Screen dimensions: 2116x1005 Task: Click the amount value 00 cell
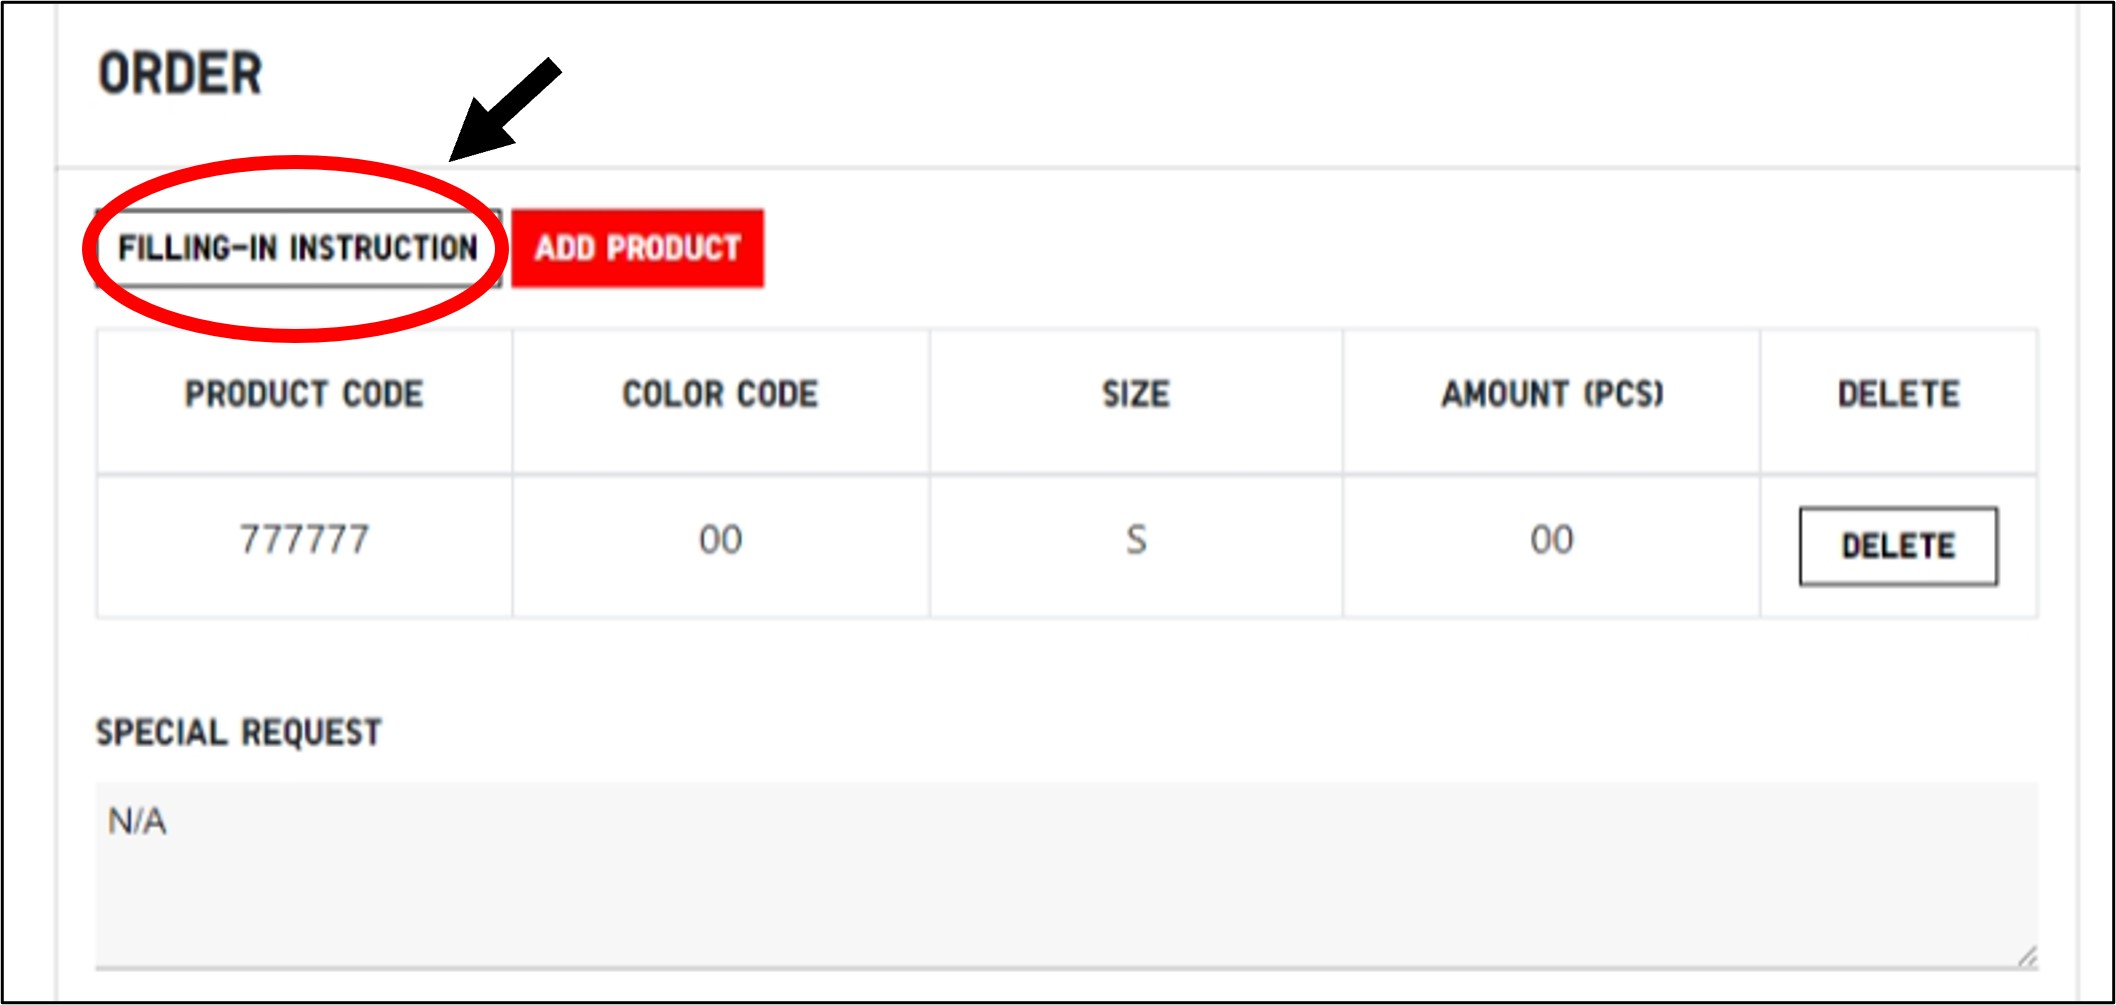point(1552,541)
